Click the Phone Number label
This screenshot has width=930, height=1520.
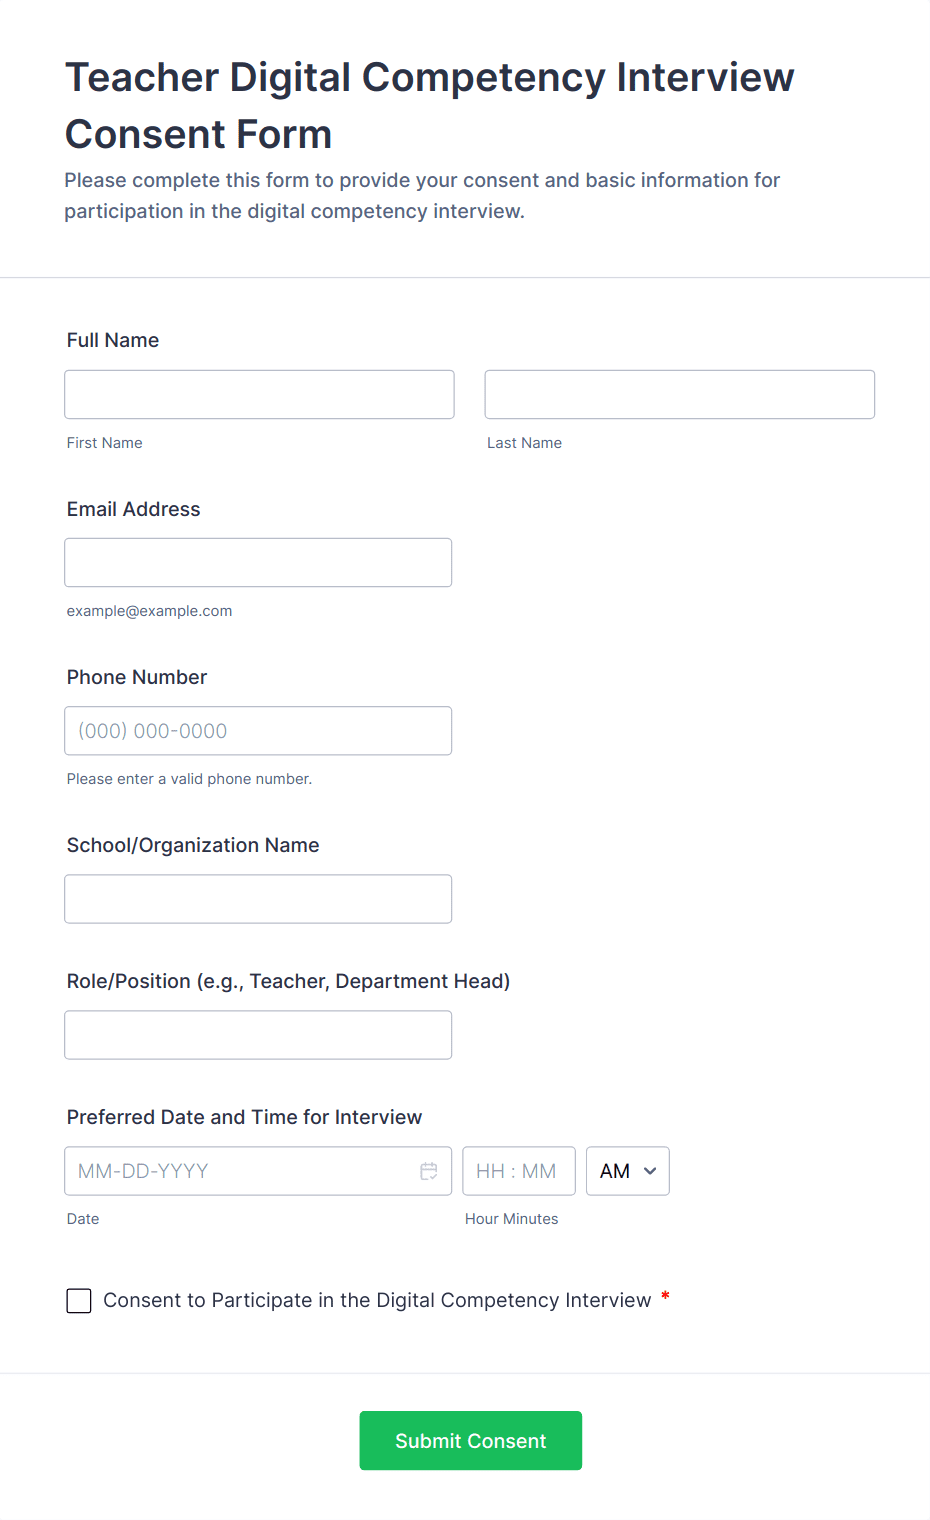[137, 677]
